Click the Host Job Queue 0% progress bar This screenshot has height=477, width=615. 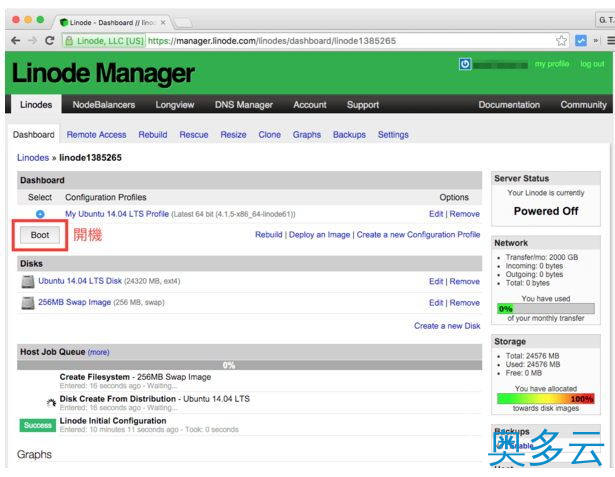tap(249, 365)
